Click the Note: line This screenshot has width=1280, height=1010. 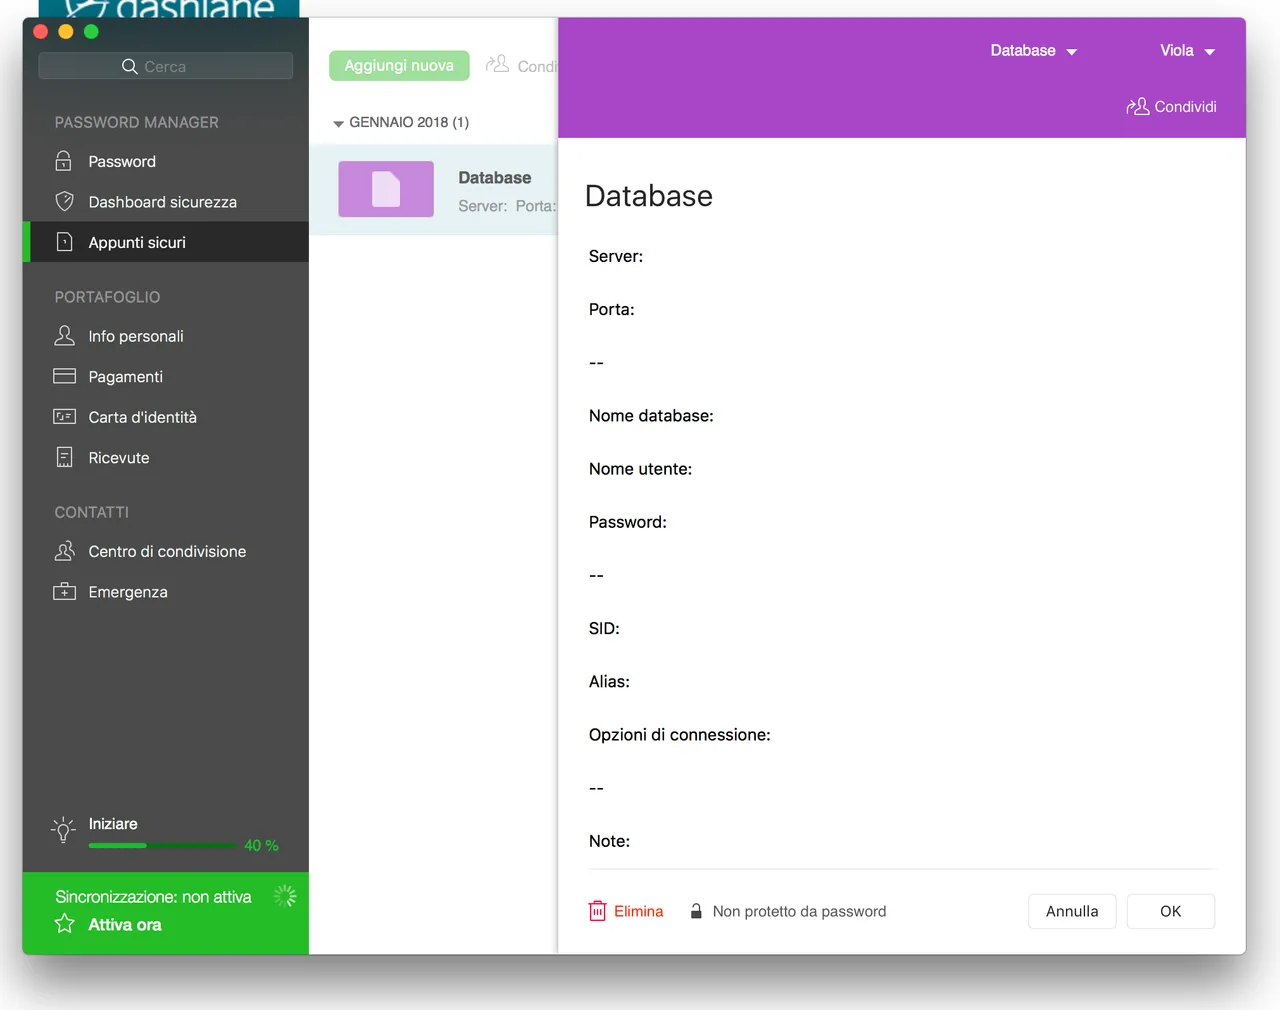click(609, 841)
